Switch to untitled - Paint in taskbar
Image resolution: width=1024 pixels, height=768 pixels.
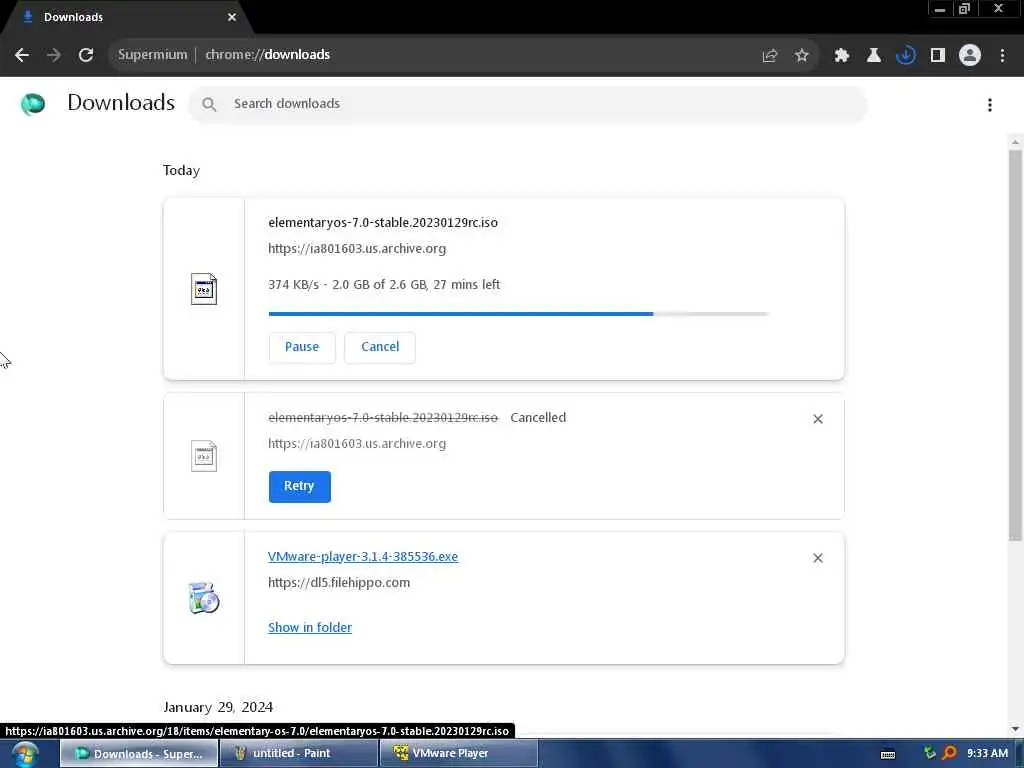298,754
